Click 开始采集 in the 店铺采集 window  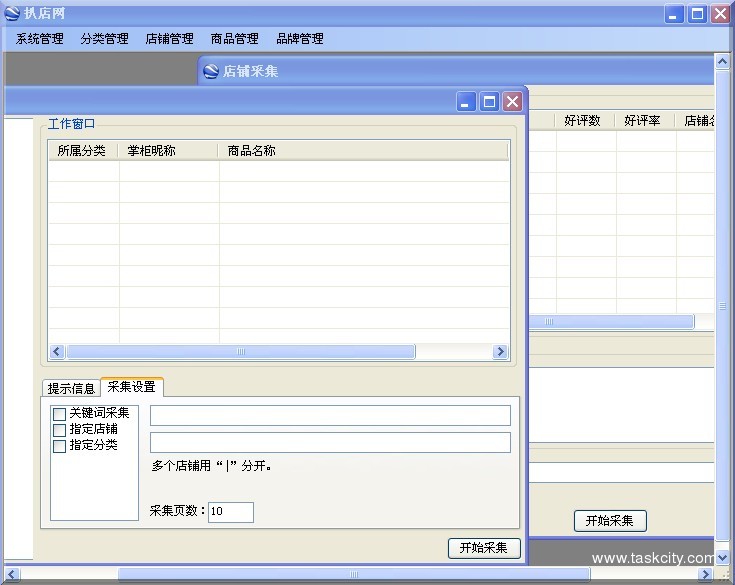(610, 521)
